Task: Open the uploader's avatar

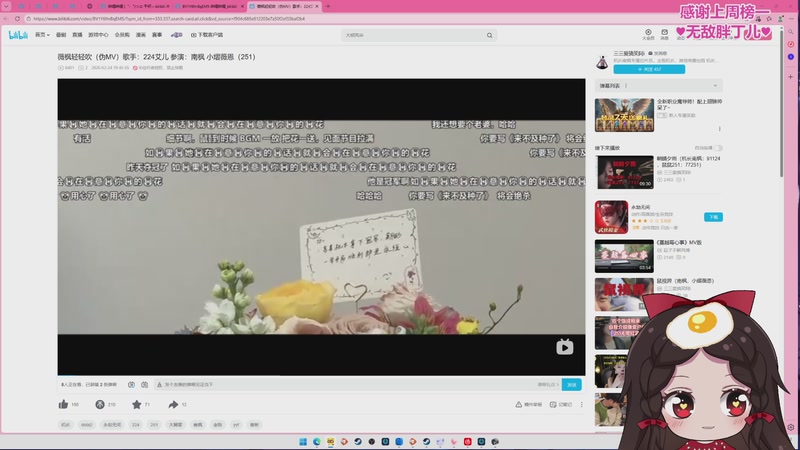Action: 602,62
